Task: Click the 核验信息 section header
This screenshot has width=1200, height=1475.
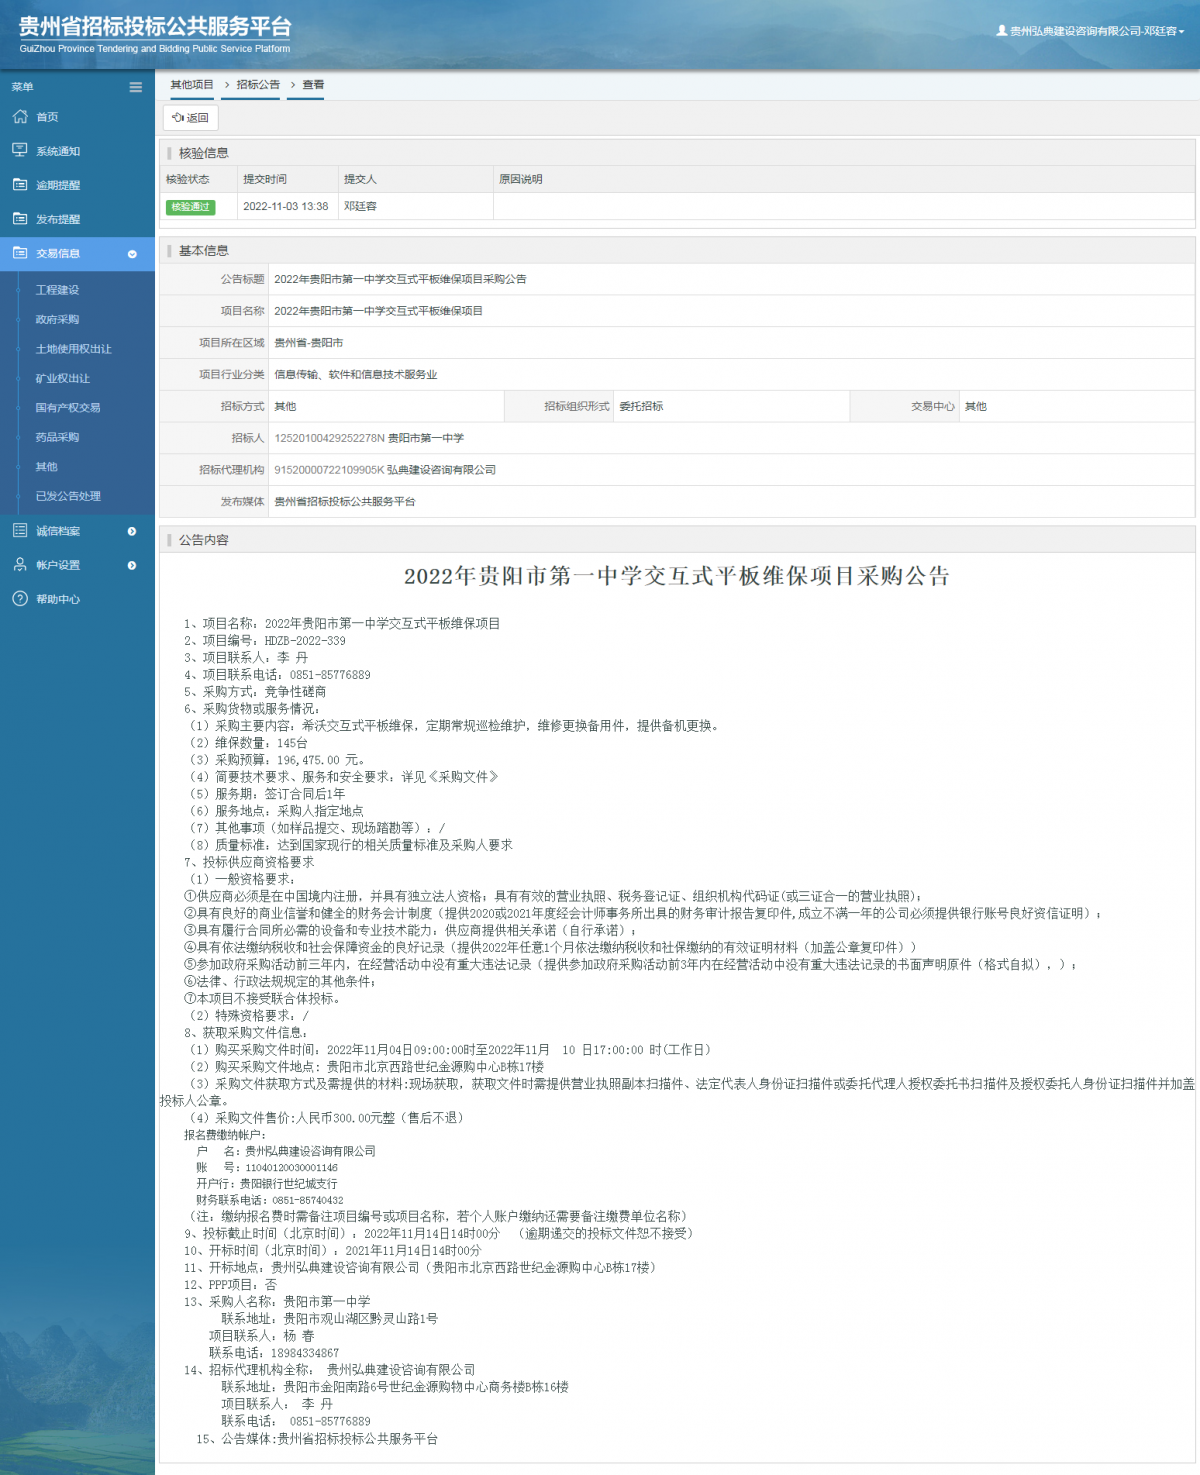Action: pos(204,153)
